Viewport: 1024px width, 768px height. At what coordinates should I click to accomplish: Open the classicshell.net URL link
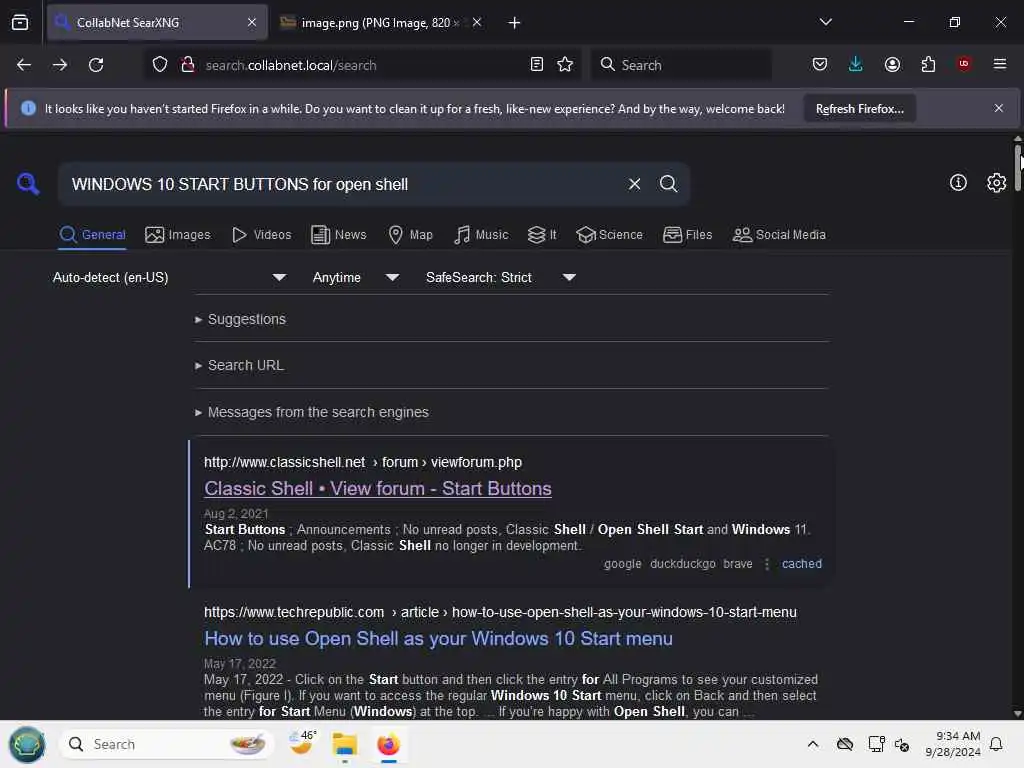point(362,462)
